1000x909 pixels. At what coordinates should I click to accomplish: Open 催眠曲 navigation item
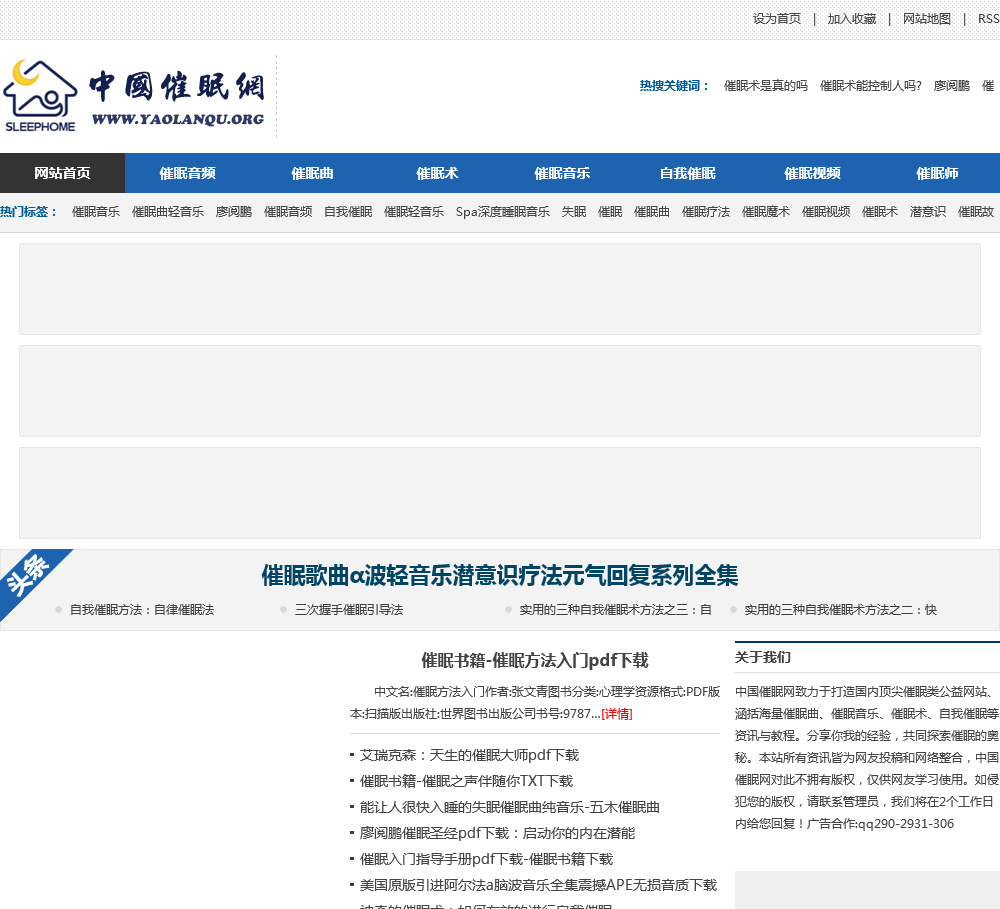click(312, 173)
